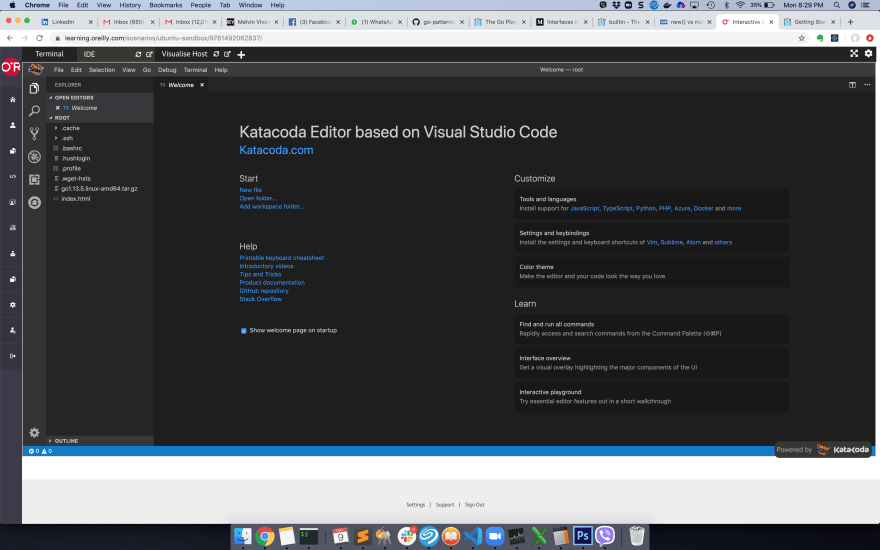This screenshot has height=550, width=880.
Task: Open the Katacoda.com link
Action: pos(276,150)
